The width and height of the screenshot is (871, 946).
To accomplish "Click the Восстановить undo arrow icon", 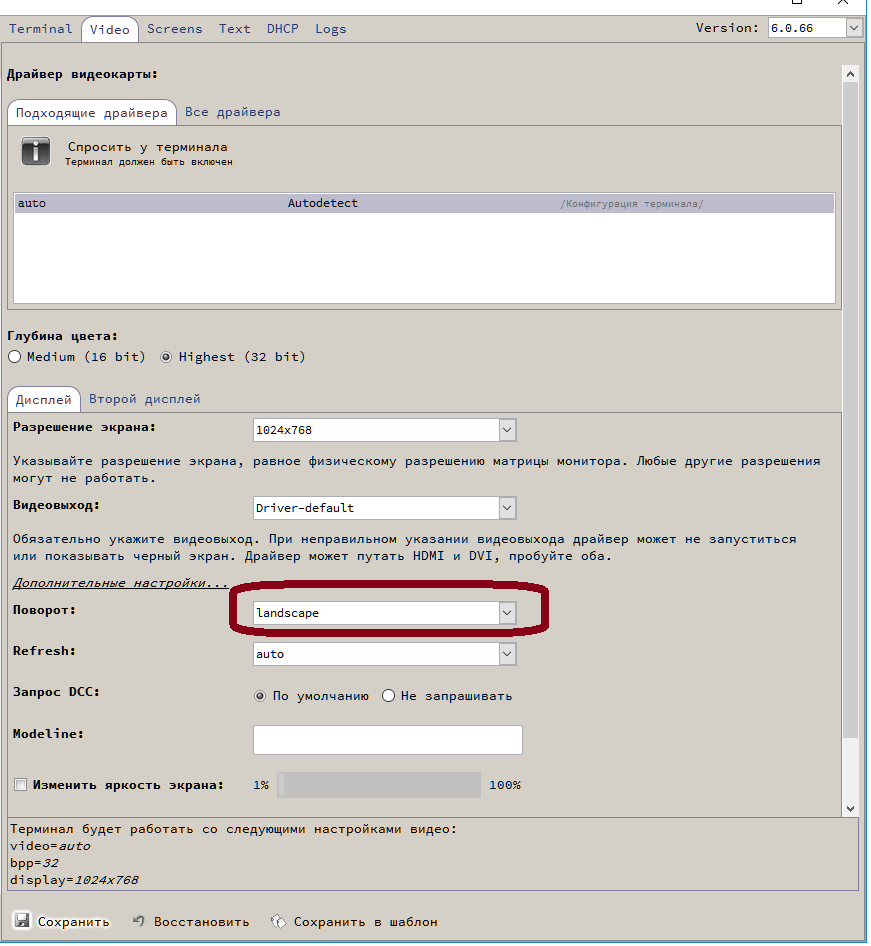I will pos(139,921).
